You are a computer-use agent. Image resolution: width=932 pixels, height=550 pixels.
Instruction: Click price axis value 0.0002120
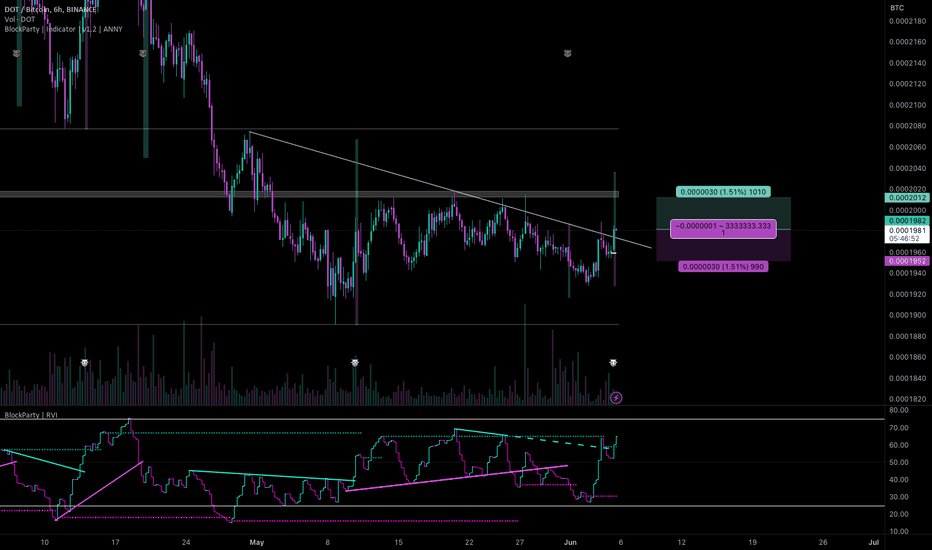907,84
